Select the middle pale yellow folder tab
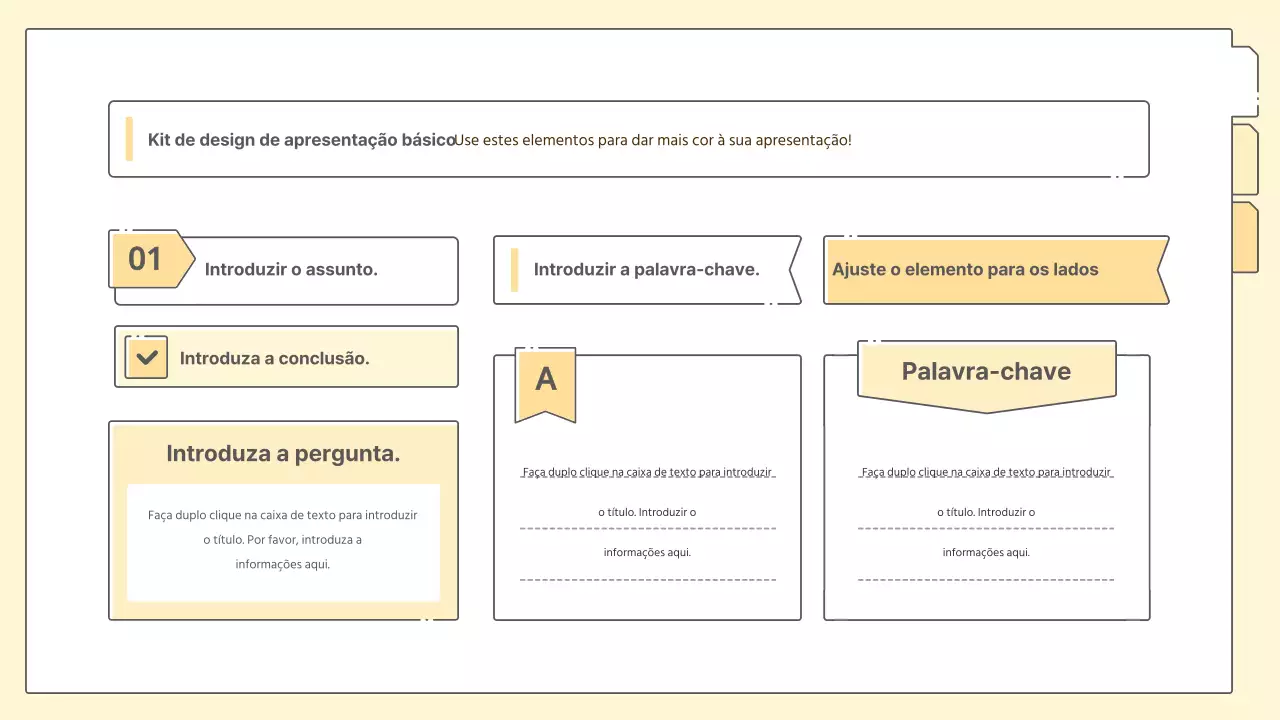Viewport: 1280px width, 720px height. (x=1244, y=160)
